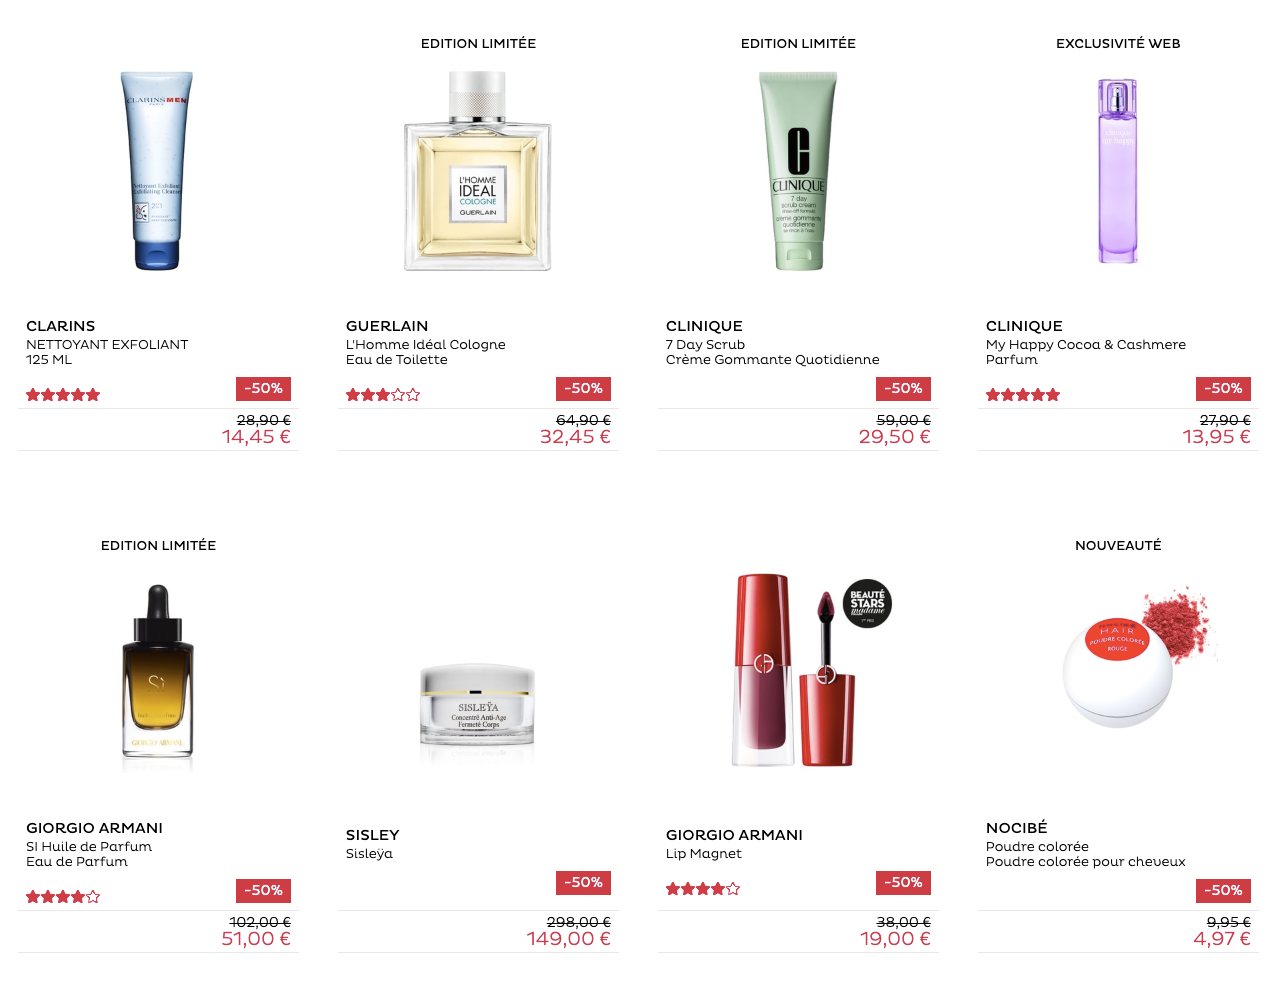This screenshot has width=1279, height=992.
Task: Open the CLINIQUE 7 Day Scrub title link
Action: point(773,342)
